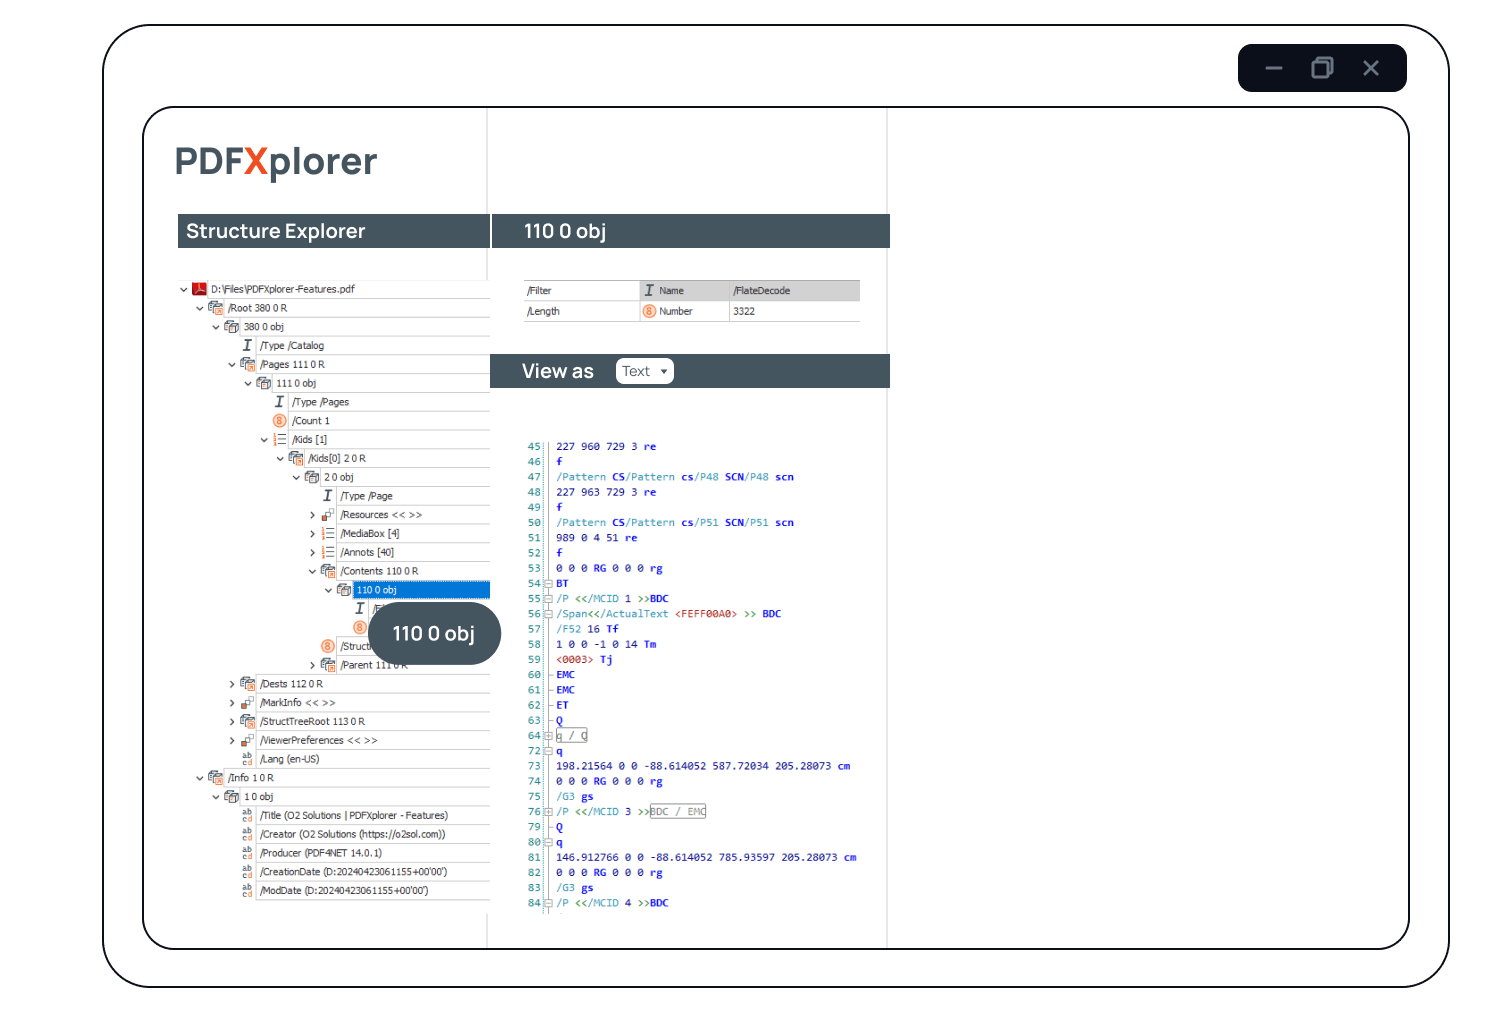Expand the /Dests 112 0 R node
This screenshot has height=1012, width=1492.
coord(232,685)
